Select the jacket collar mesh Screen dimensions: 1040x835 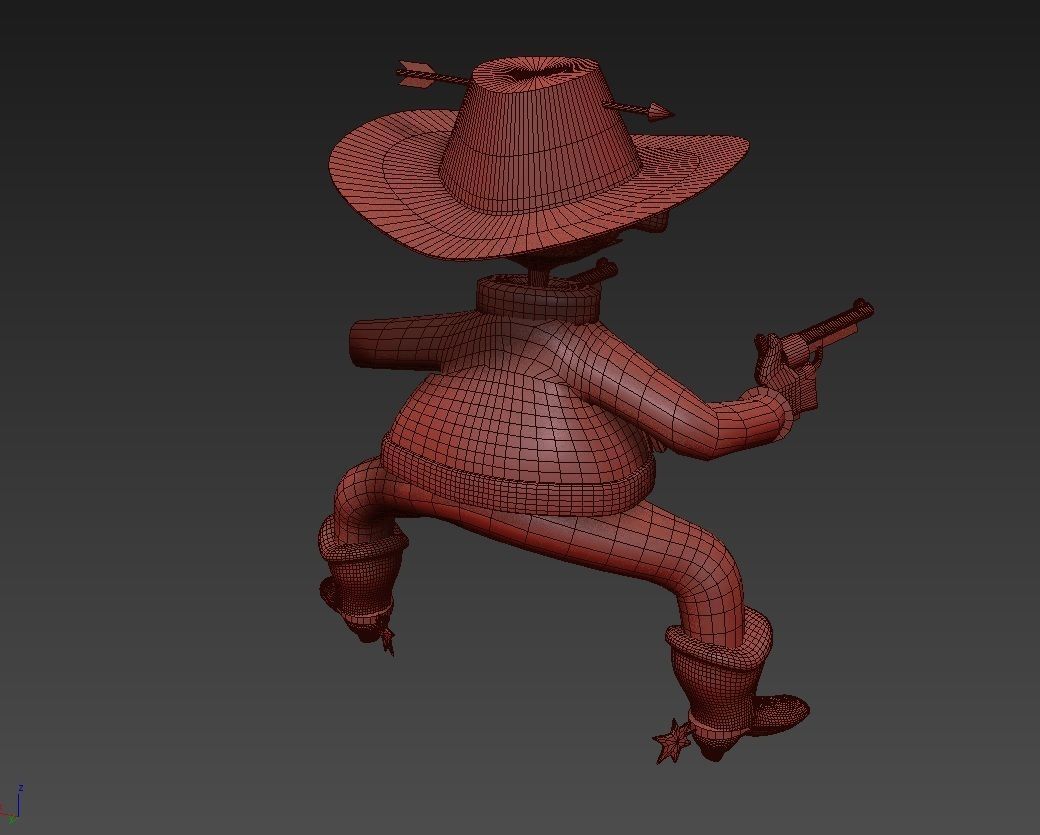coord(539,299)
